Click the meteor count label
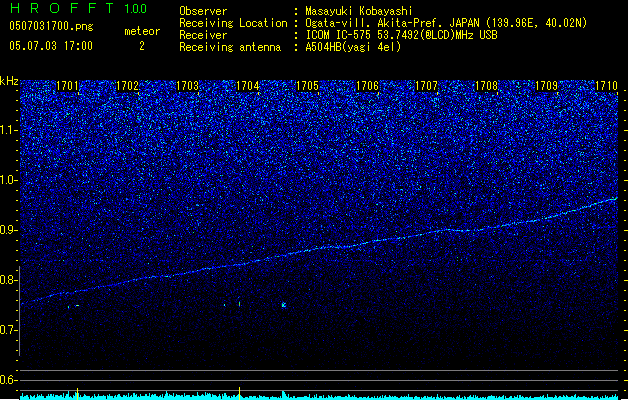The width and height of the screenshot is (629, 400). (142, 31)
